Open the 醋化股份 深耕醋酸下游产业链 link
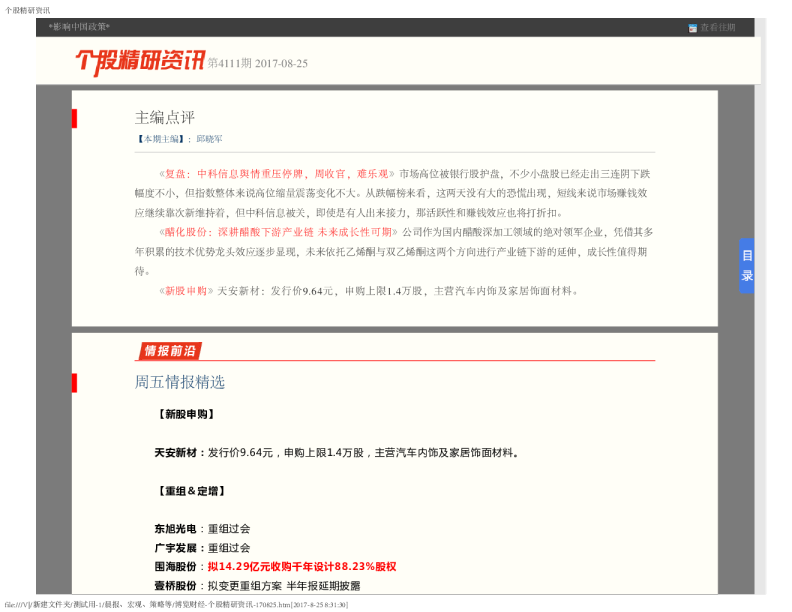The height and width of the screenshot is (612, 792). pyautogui.click(x=278, y=232)
